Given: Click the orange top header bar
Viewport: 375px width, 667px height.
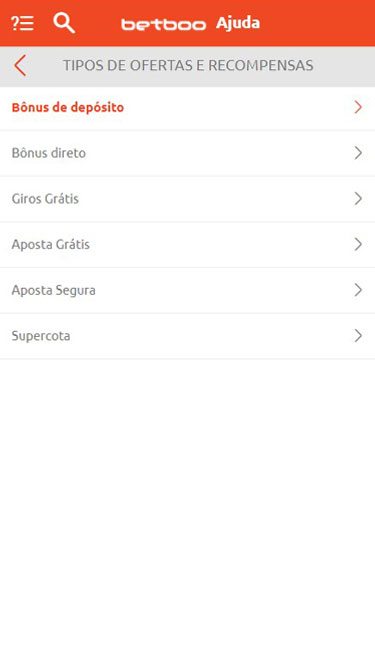Looking at the screenshot, I should coord(188,23).
